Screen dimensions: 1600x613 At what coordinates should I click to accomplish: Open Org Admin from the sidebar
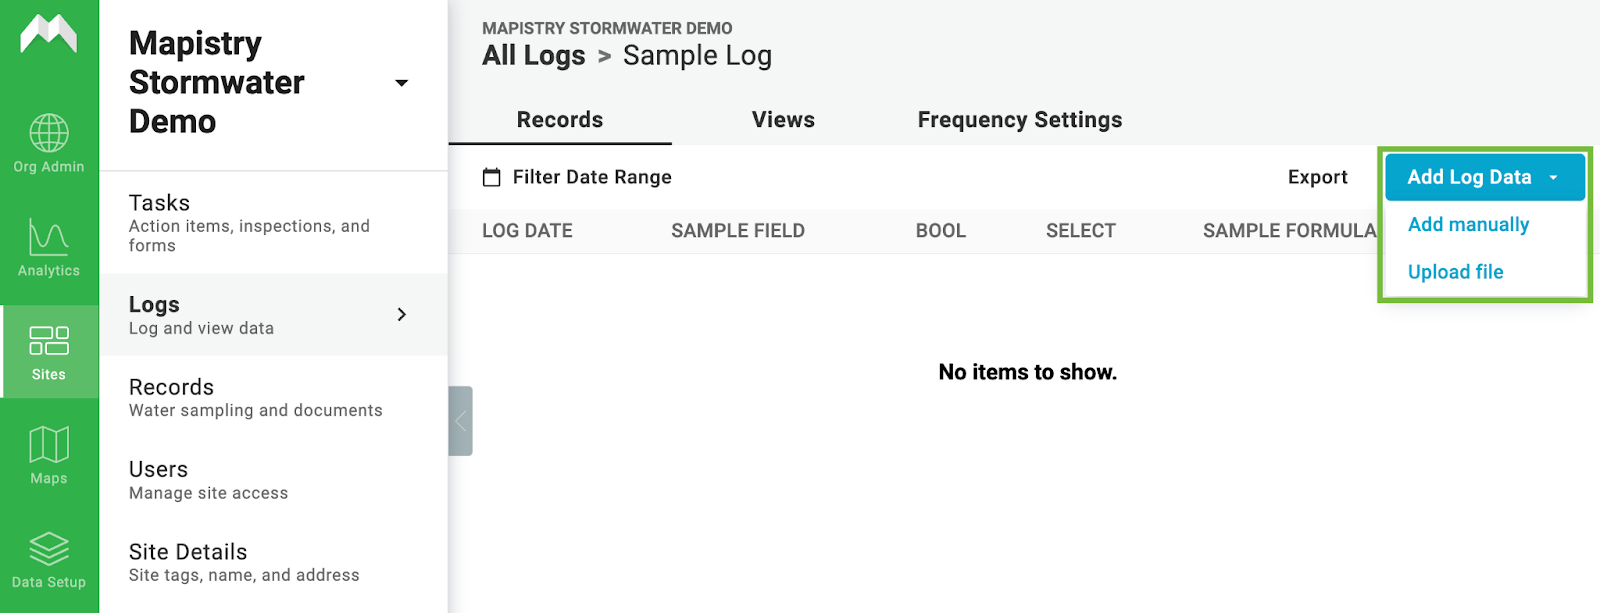pos(48,140)
